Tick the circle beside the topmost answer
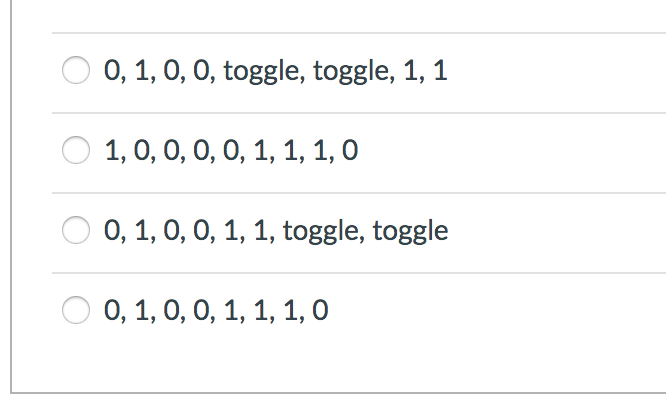 pyautogui.click(x=77, y=72)
